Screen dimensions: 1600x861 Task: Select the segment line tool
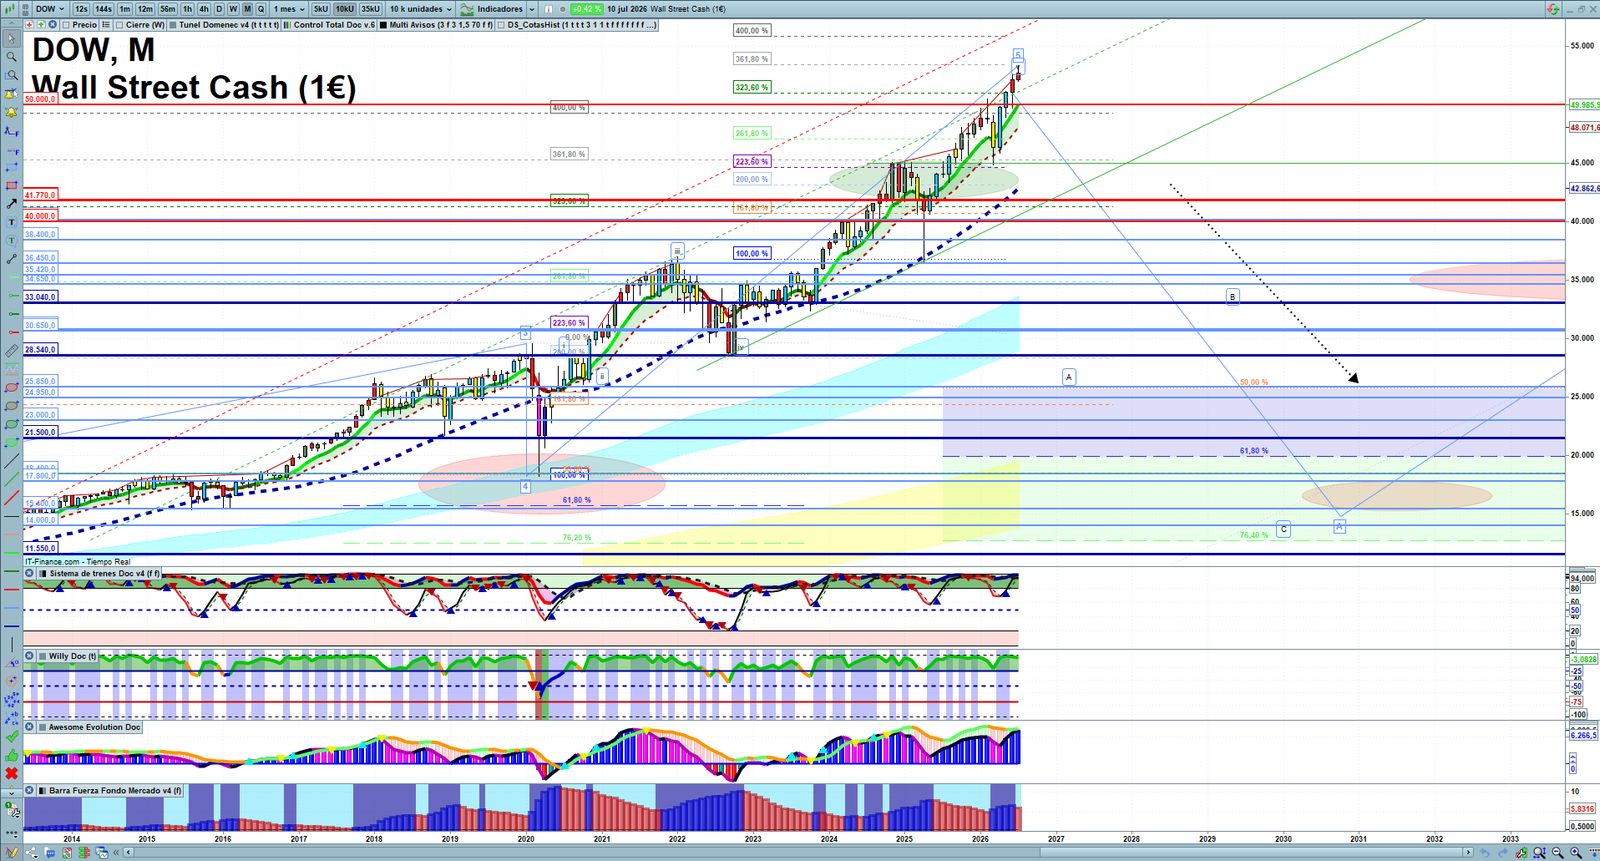tap(12, 259)
